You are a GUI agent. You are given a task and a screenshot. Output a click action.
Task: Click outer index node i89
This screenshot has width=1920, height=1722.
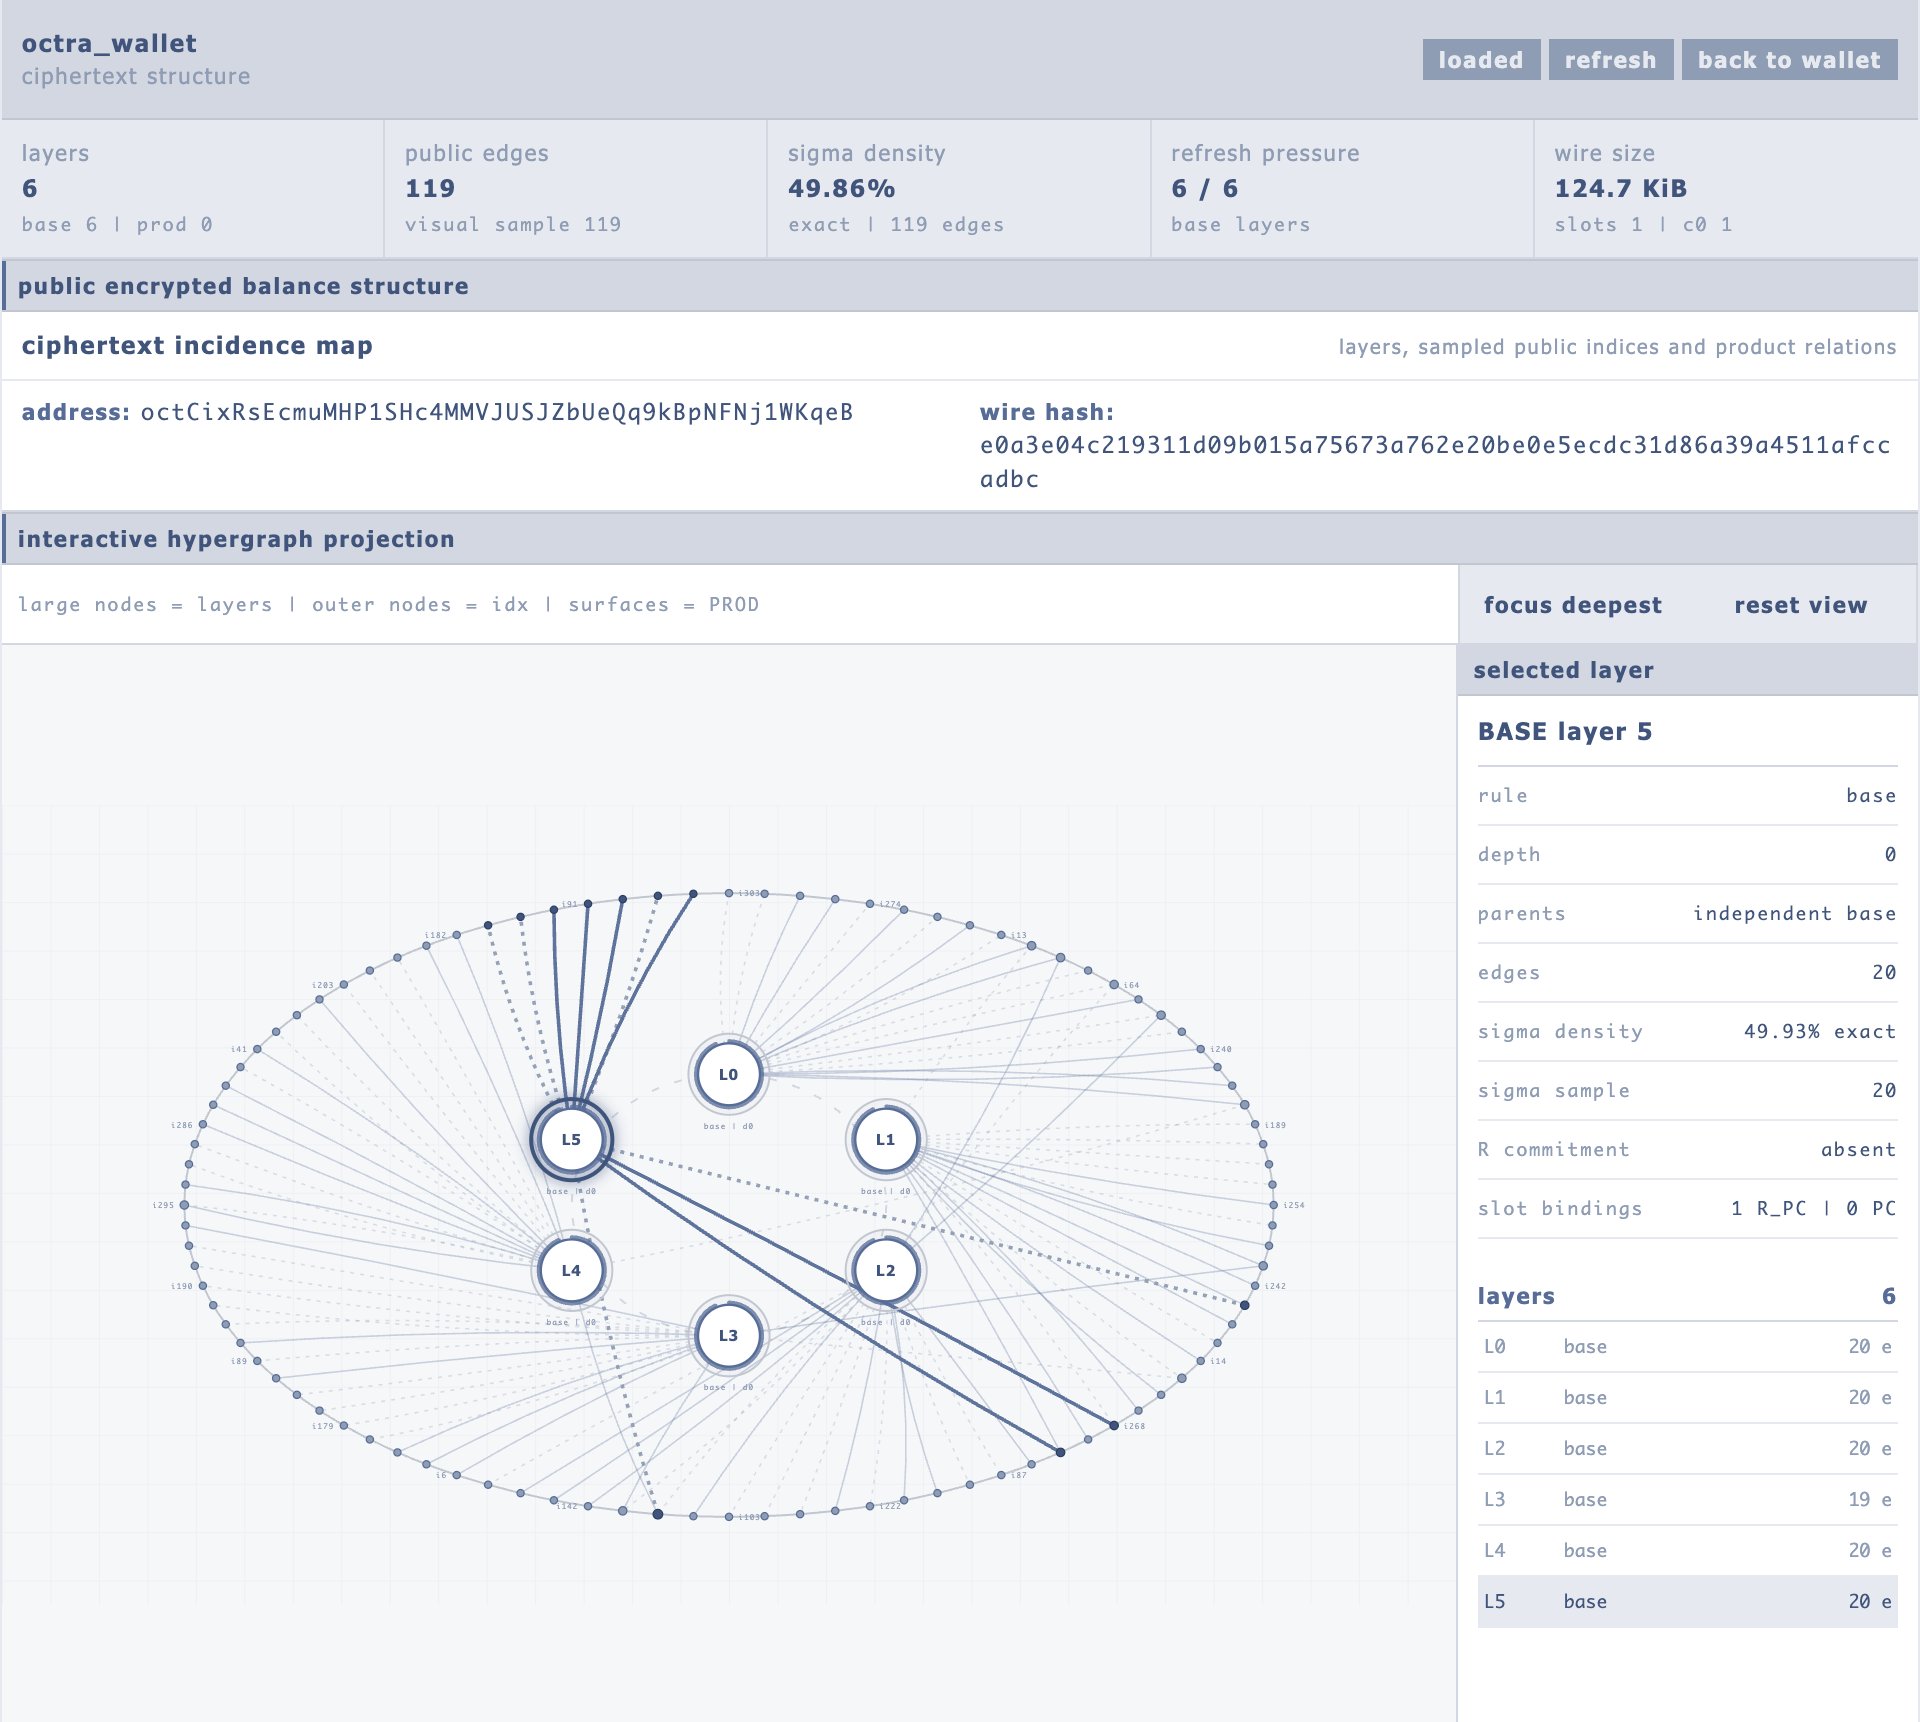(x=257, y=1361)
